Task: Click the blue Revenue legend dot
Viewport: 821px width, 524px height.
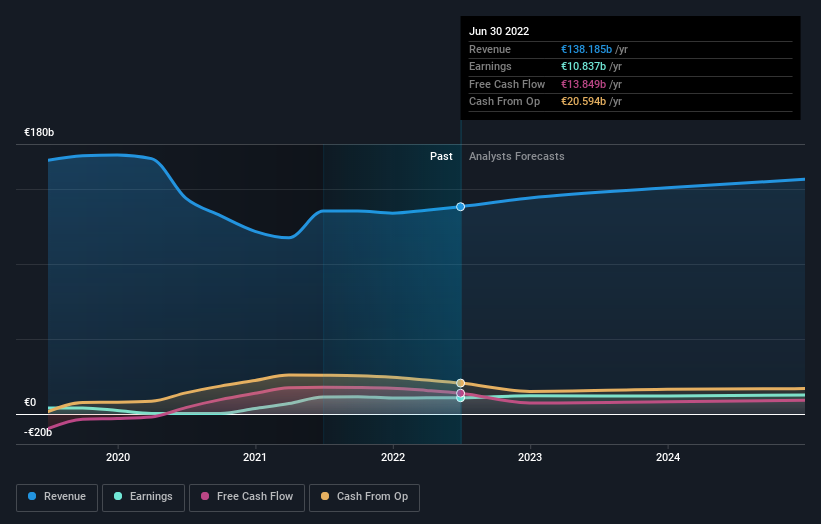Action: pyautogui.click(x=32, y=496)
